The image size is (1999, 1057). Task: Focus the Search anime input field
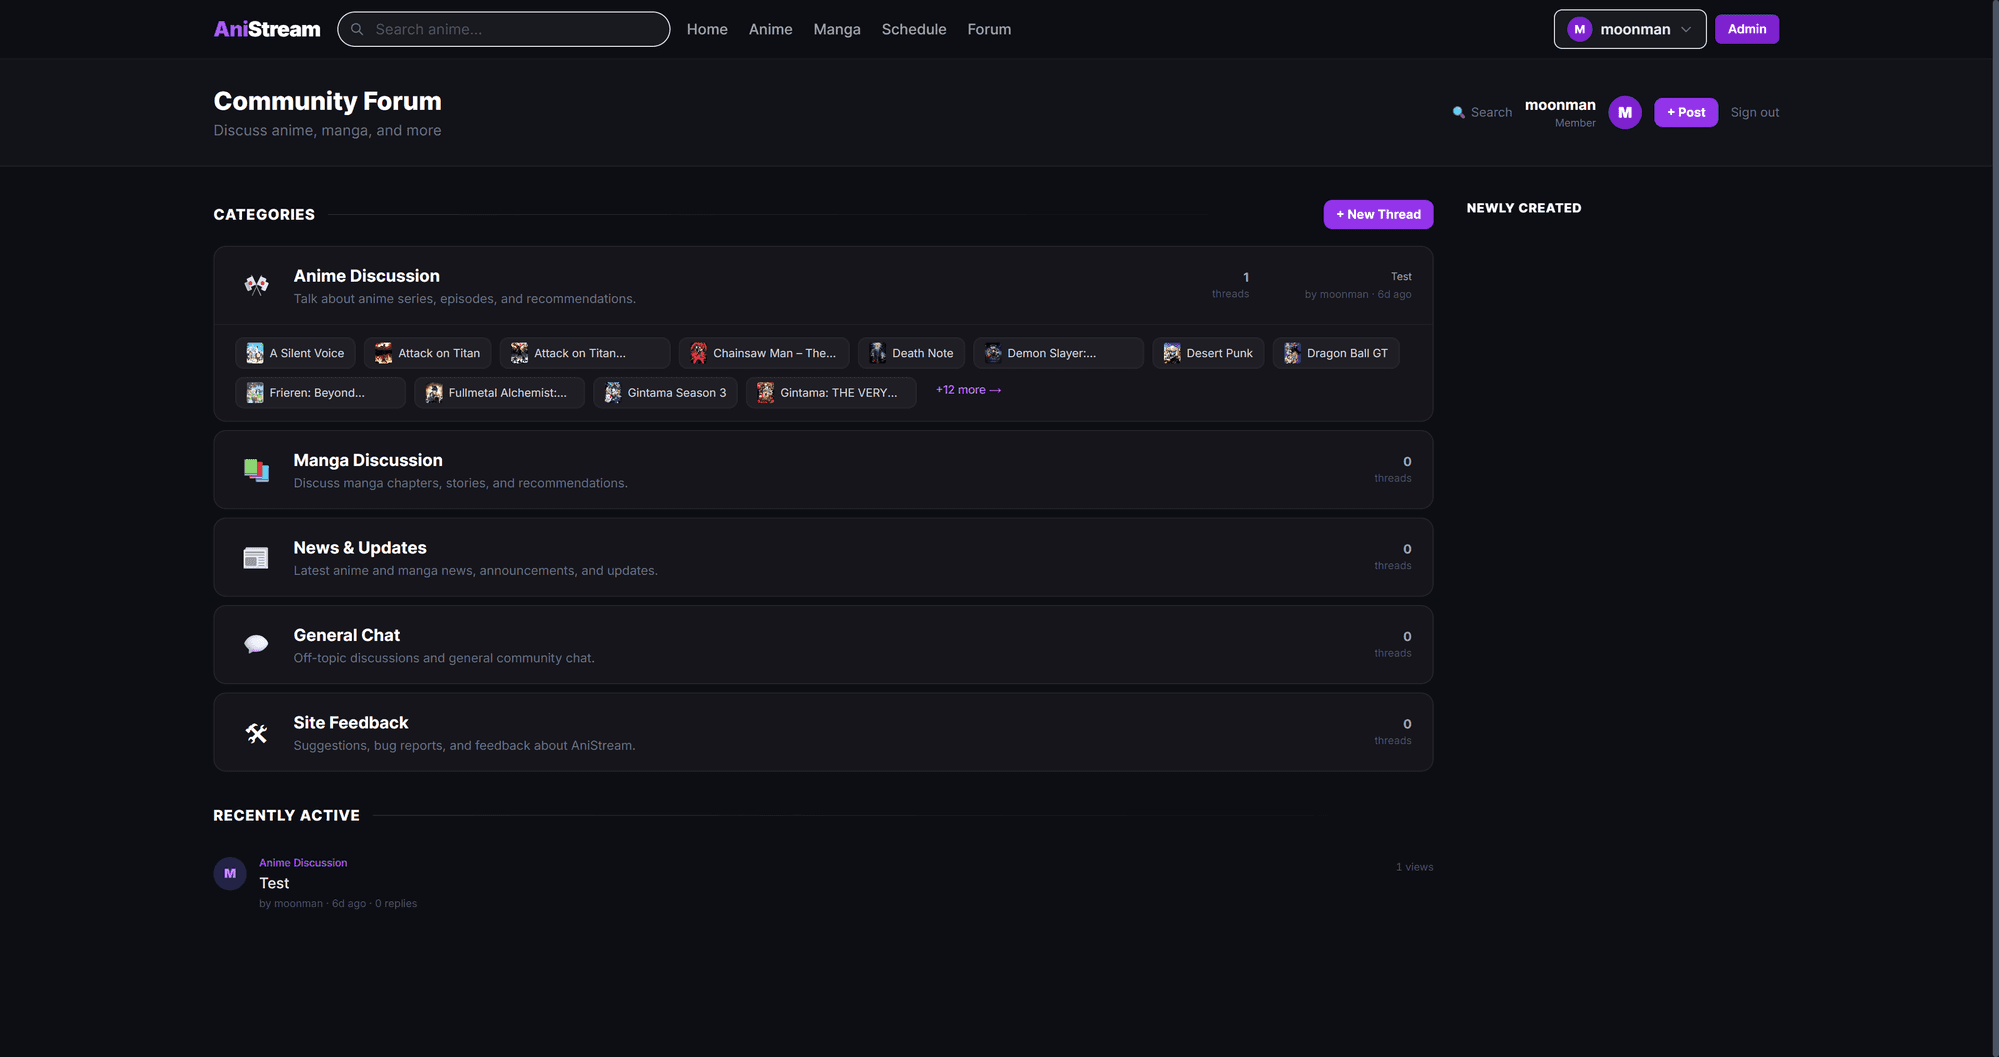[504, 29]
